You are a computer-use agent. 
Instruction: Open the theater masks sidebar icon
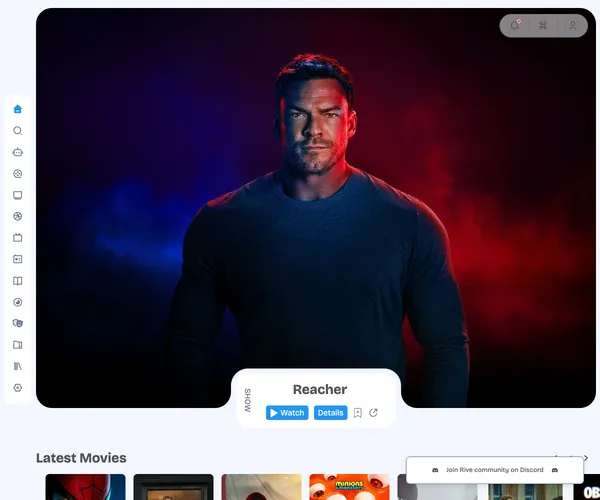pos(18,323)
